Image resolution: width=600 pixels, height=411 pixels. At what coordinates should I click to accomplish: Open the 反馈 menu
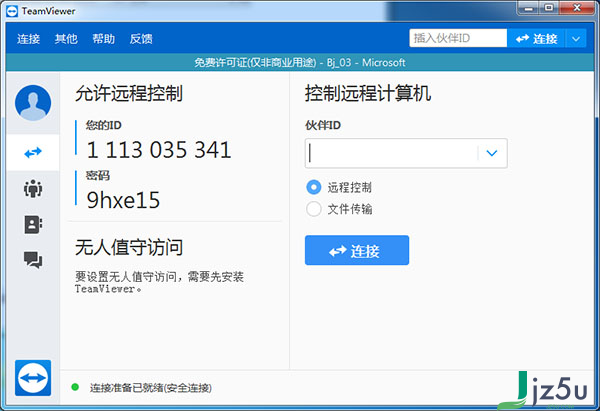[x=141, y=39]
